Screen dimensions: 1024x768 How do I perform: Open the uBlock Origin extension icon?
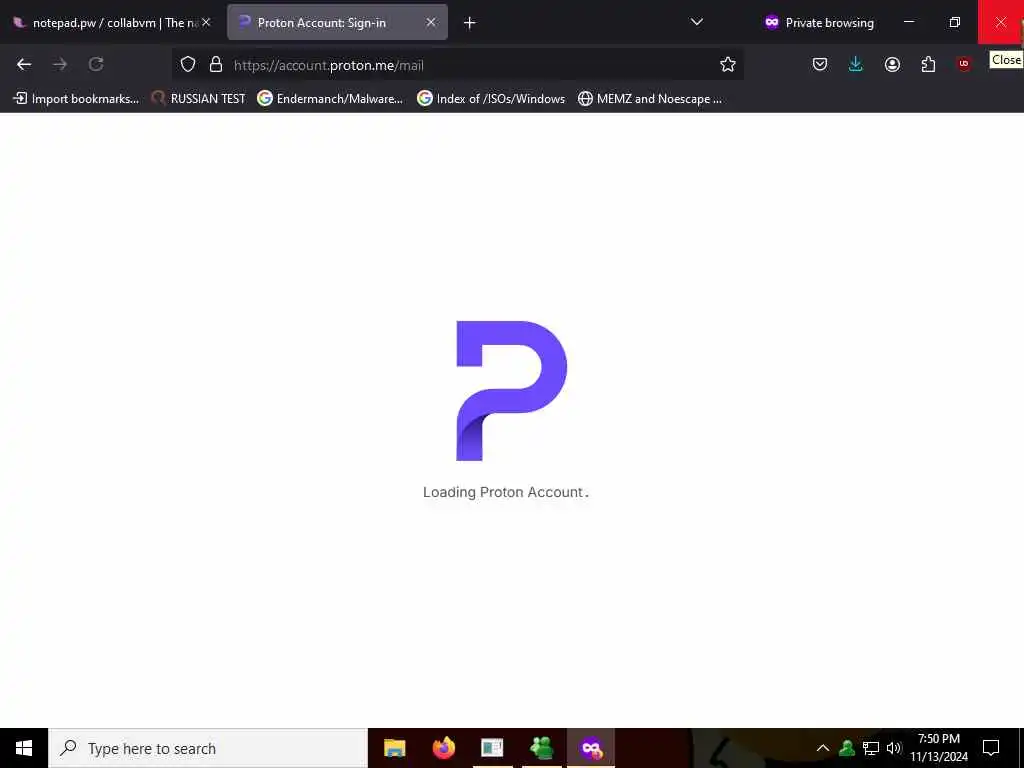(964, 64)
